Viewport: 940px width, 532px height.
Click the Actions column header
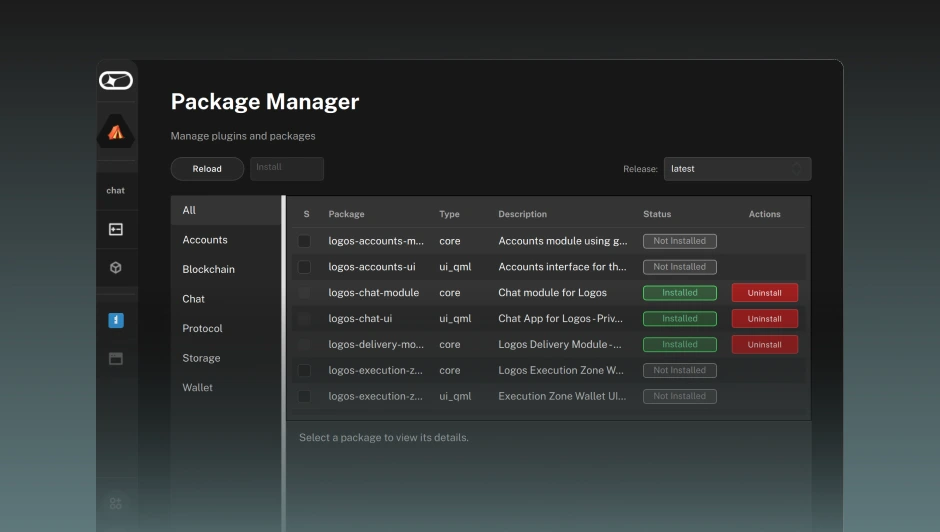tap(764, 214)
